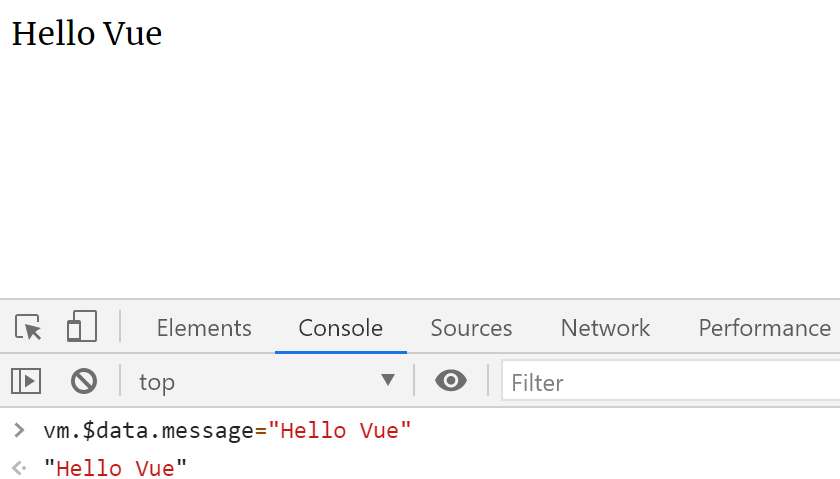The height and width of the screenshot is (479, 840).
Task: Go to the Network tab
Action: click(x=605, y=328)
